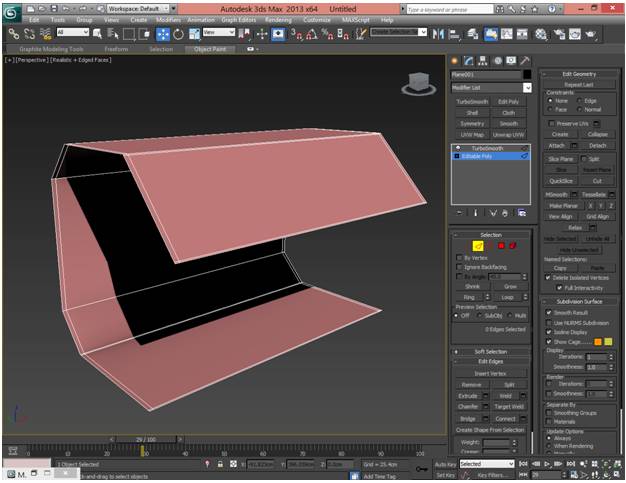Collapse the Edit Geometry rollout
Image resolution: width=626 pixels, height=483 pixels.
(578, 74)
